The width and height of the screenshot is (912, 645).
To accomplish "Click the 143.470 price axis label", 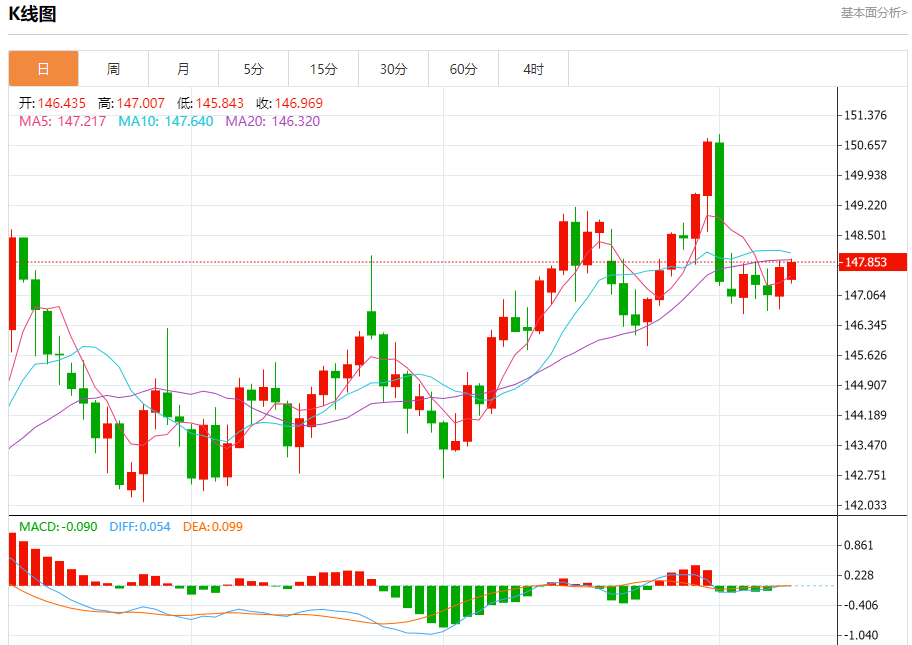I will coord(865,446).
